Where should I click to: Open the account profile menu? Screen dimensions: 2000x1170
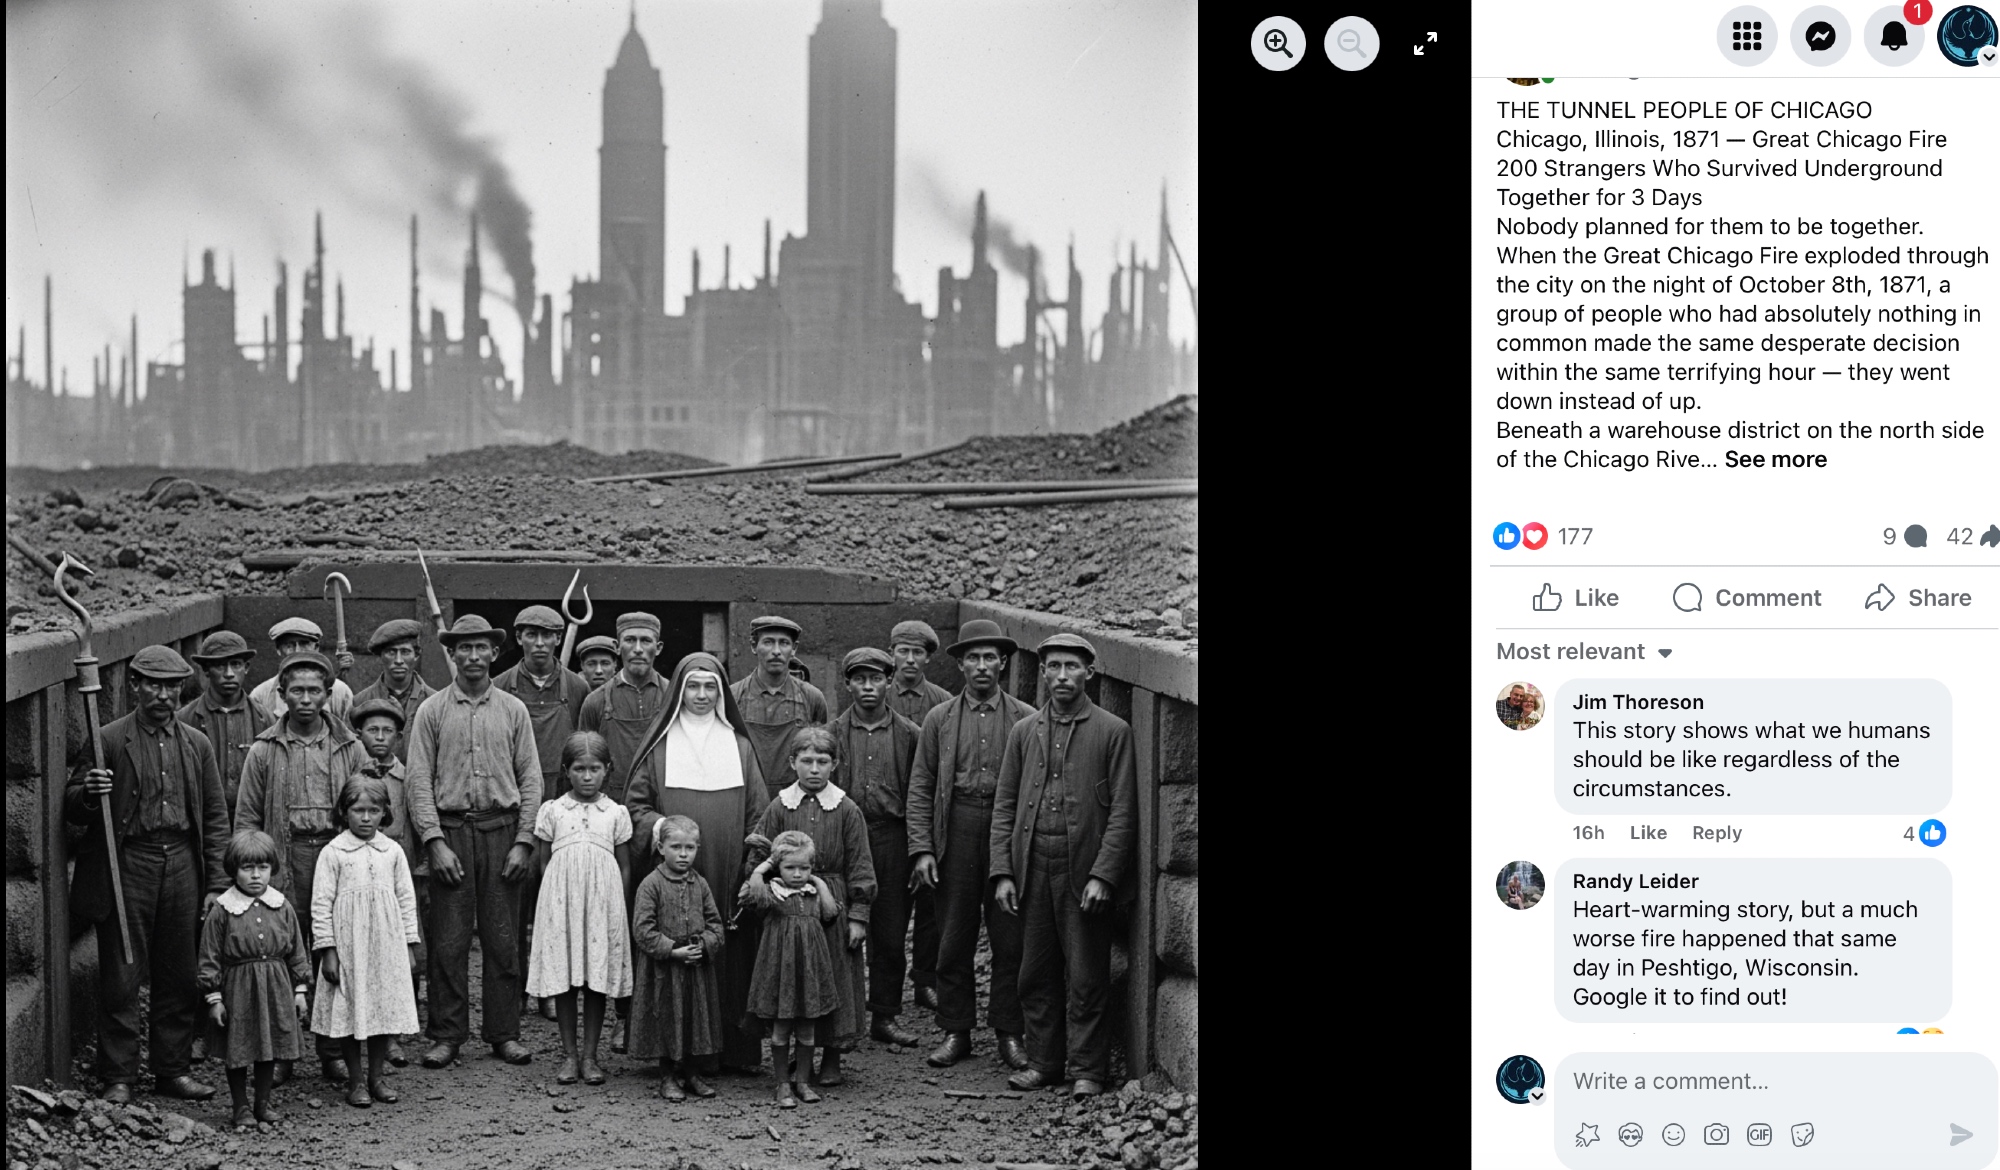pos(1967,37)
